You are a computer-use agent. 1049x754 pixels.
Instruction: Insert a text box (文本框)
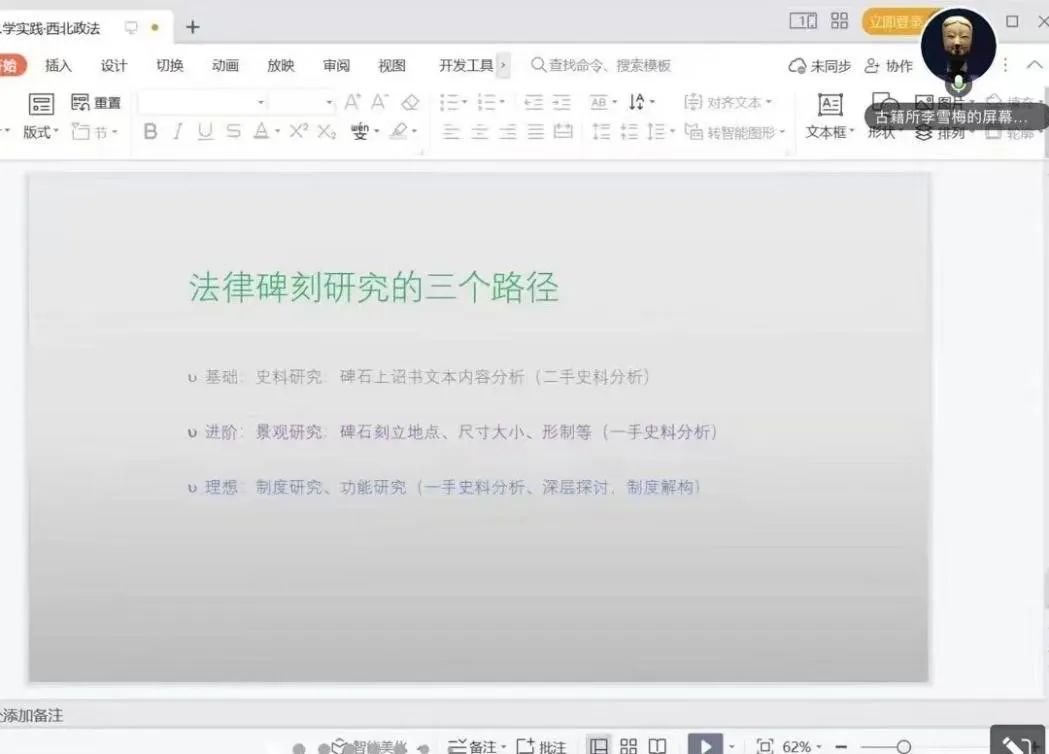click(x=829, y=116)
